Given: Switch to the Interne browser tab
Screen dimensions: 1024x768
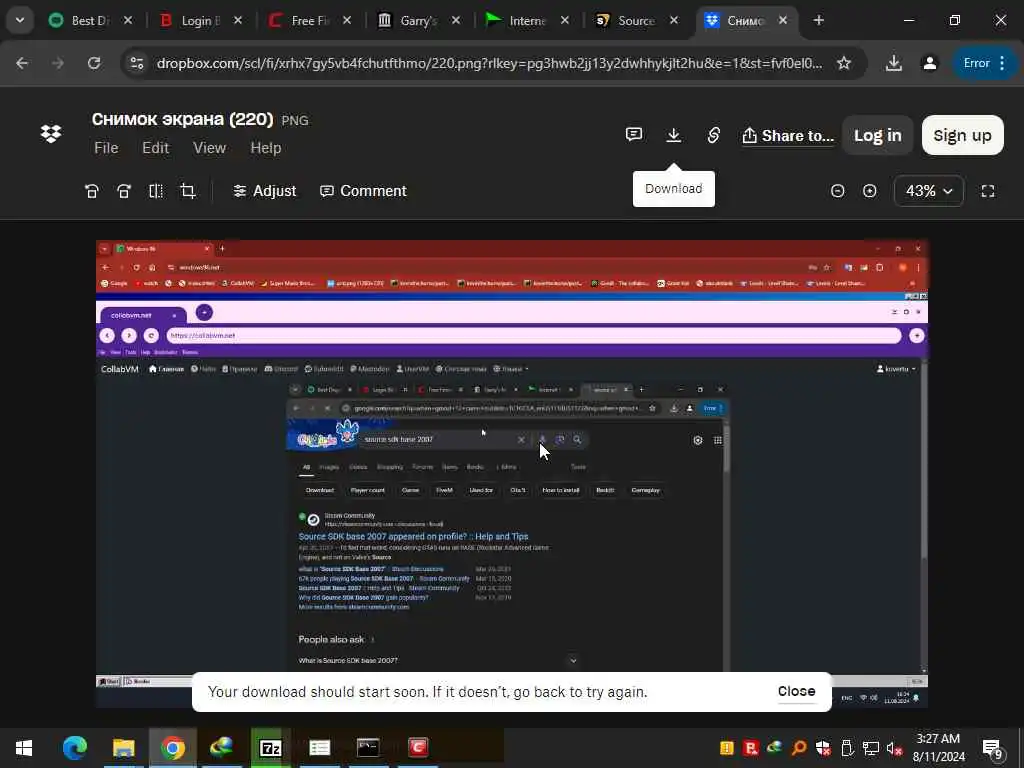Looking at the screenshot, I should coord(527,20).
